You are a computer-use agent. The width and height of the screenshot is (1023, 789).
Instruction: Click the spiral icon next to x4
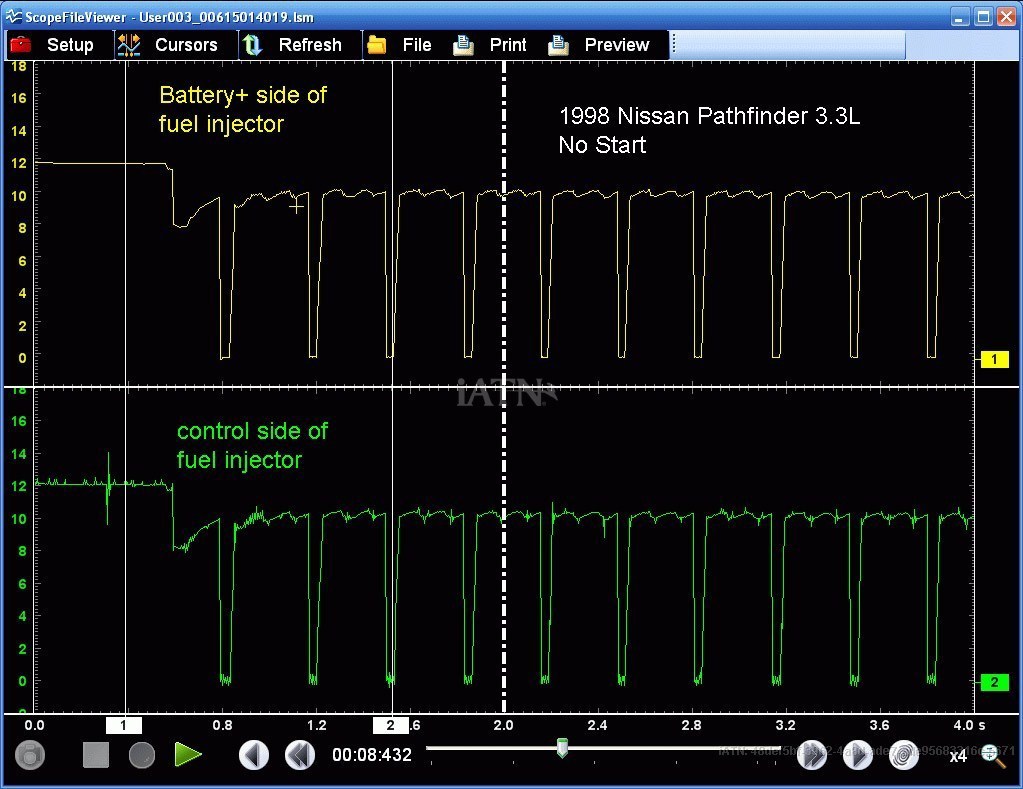(x=904, y=755)
